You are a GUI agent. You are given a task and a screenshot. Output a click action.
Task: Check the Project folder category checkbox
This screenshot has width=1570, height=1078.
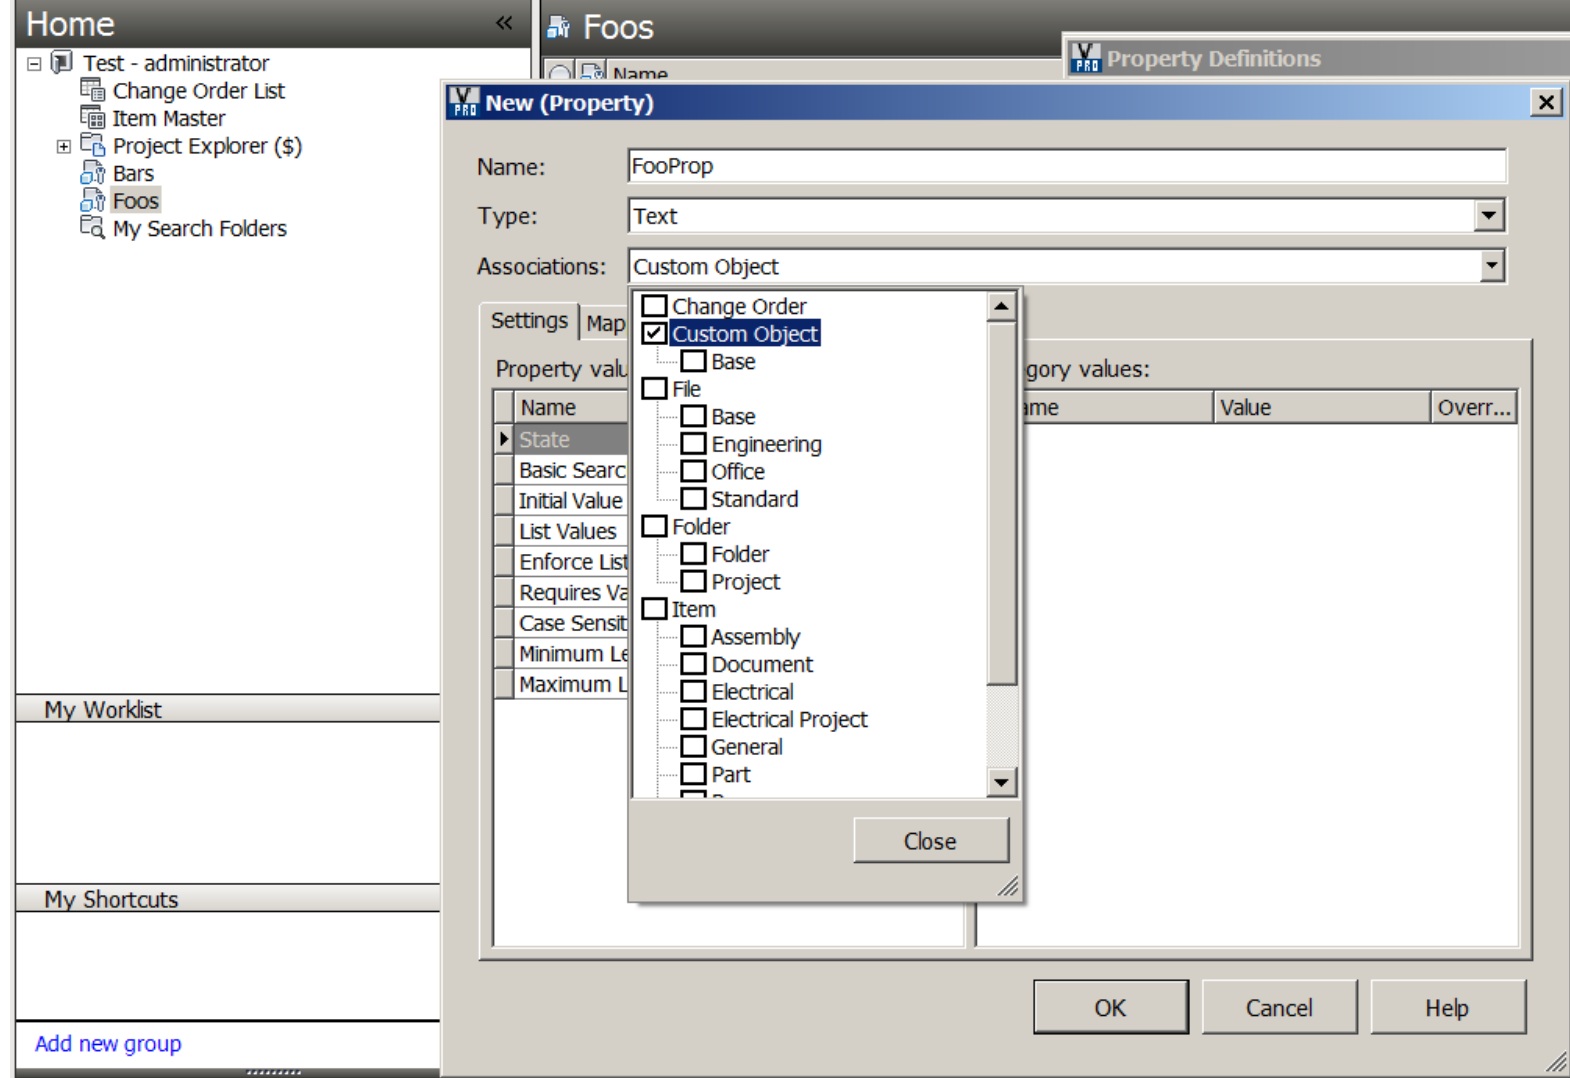(x=693, y=581)
